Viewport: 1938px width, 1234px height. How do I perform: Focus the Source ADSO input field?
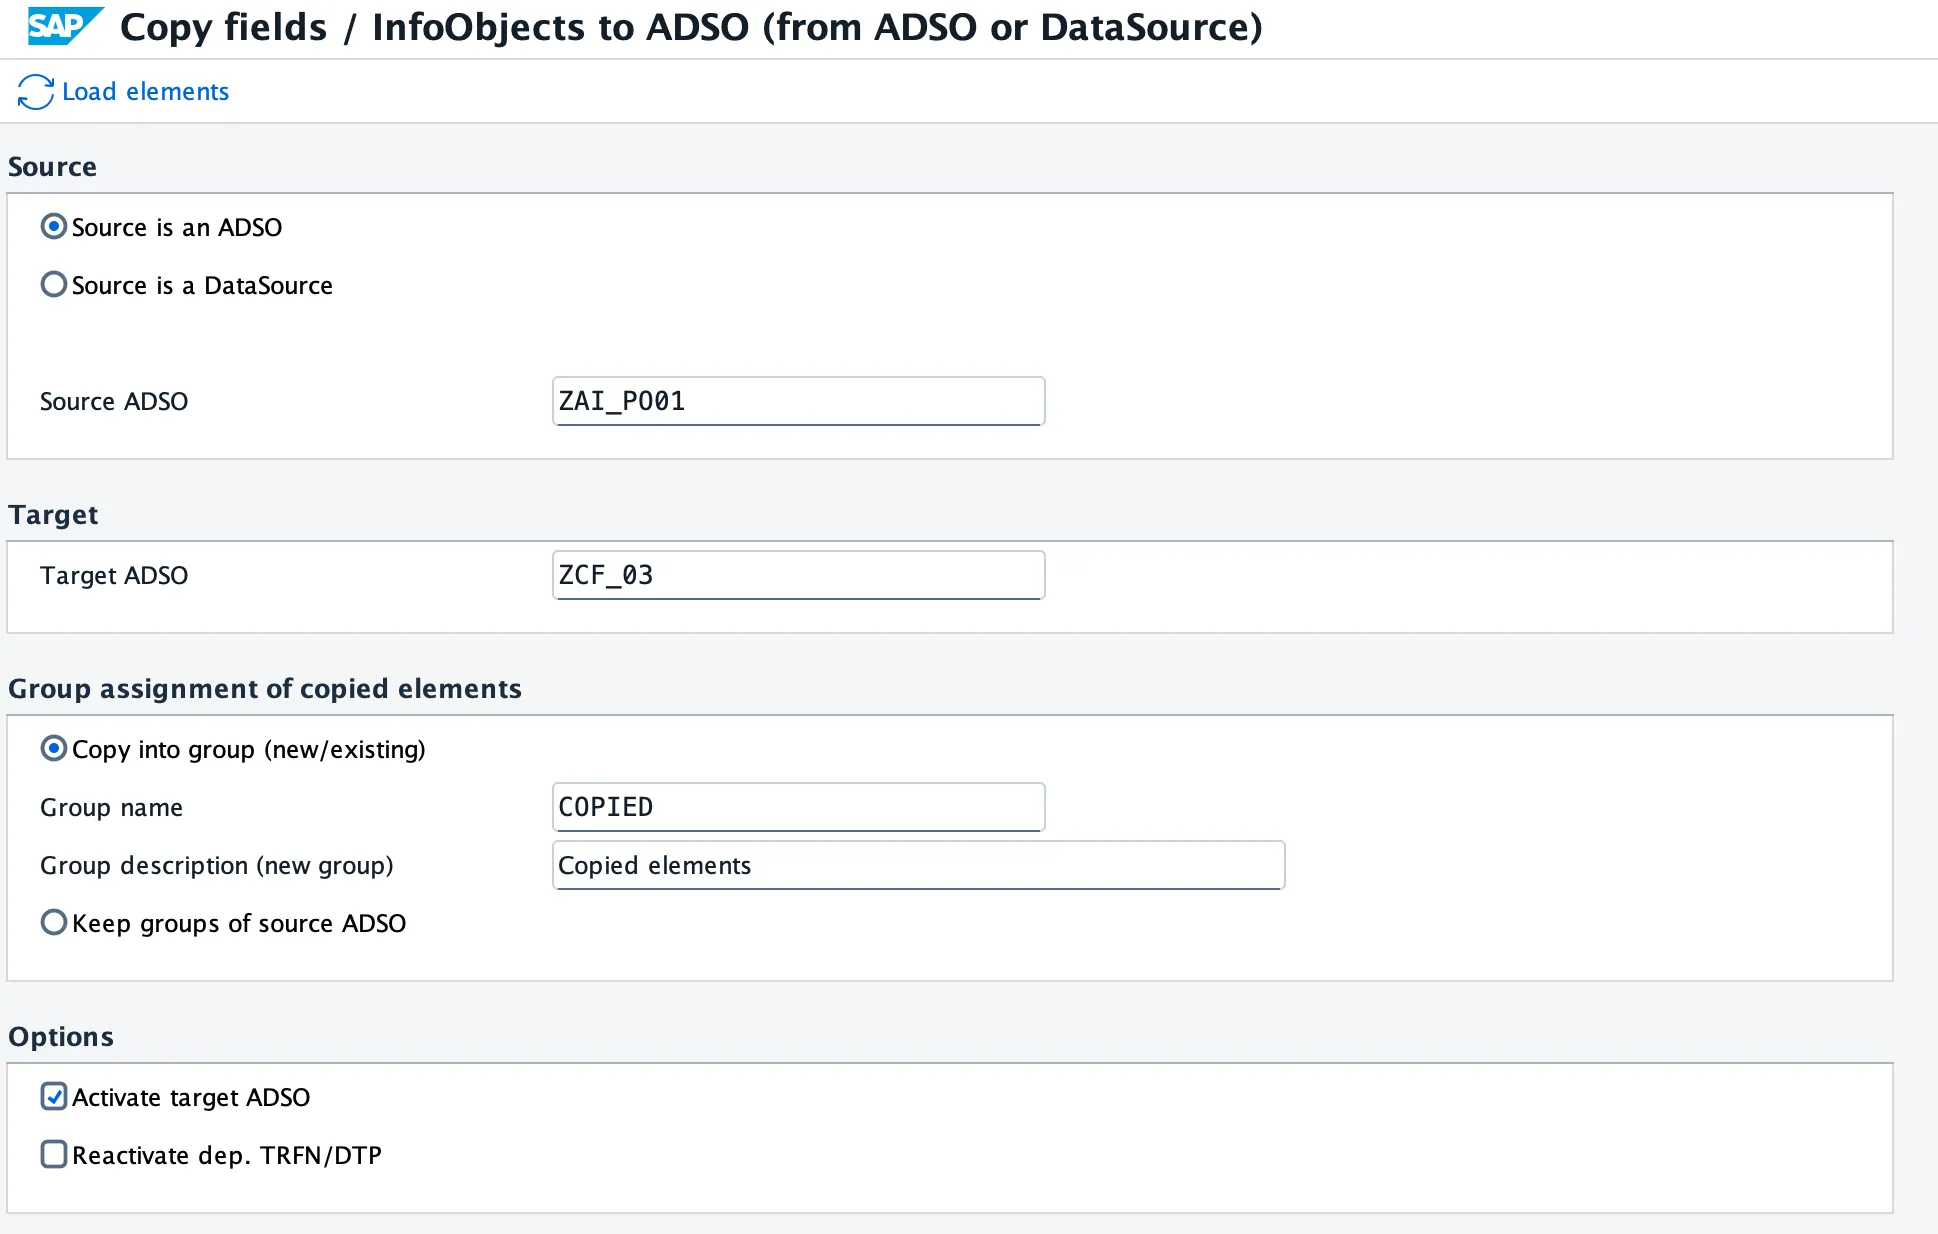pos(798,401)
